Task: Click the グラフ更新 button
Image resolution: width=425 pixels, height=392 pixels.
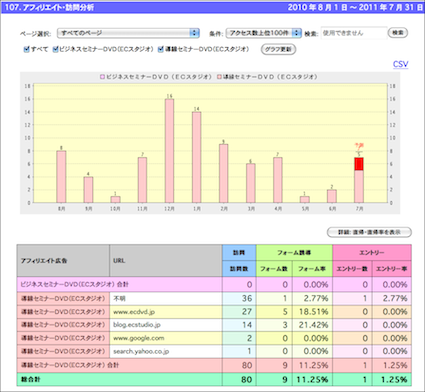Action: 278,49
